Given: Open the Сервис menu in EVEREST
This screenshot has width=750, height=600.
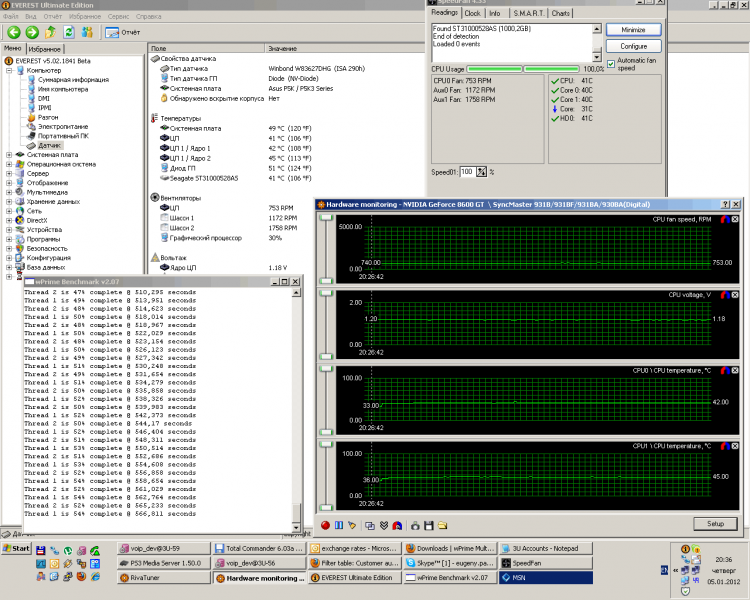Looking at the screenshot, I should click(118, 16).
